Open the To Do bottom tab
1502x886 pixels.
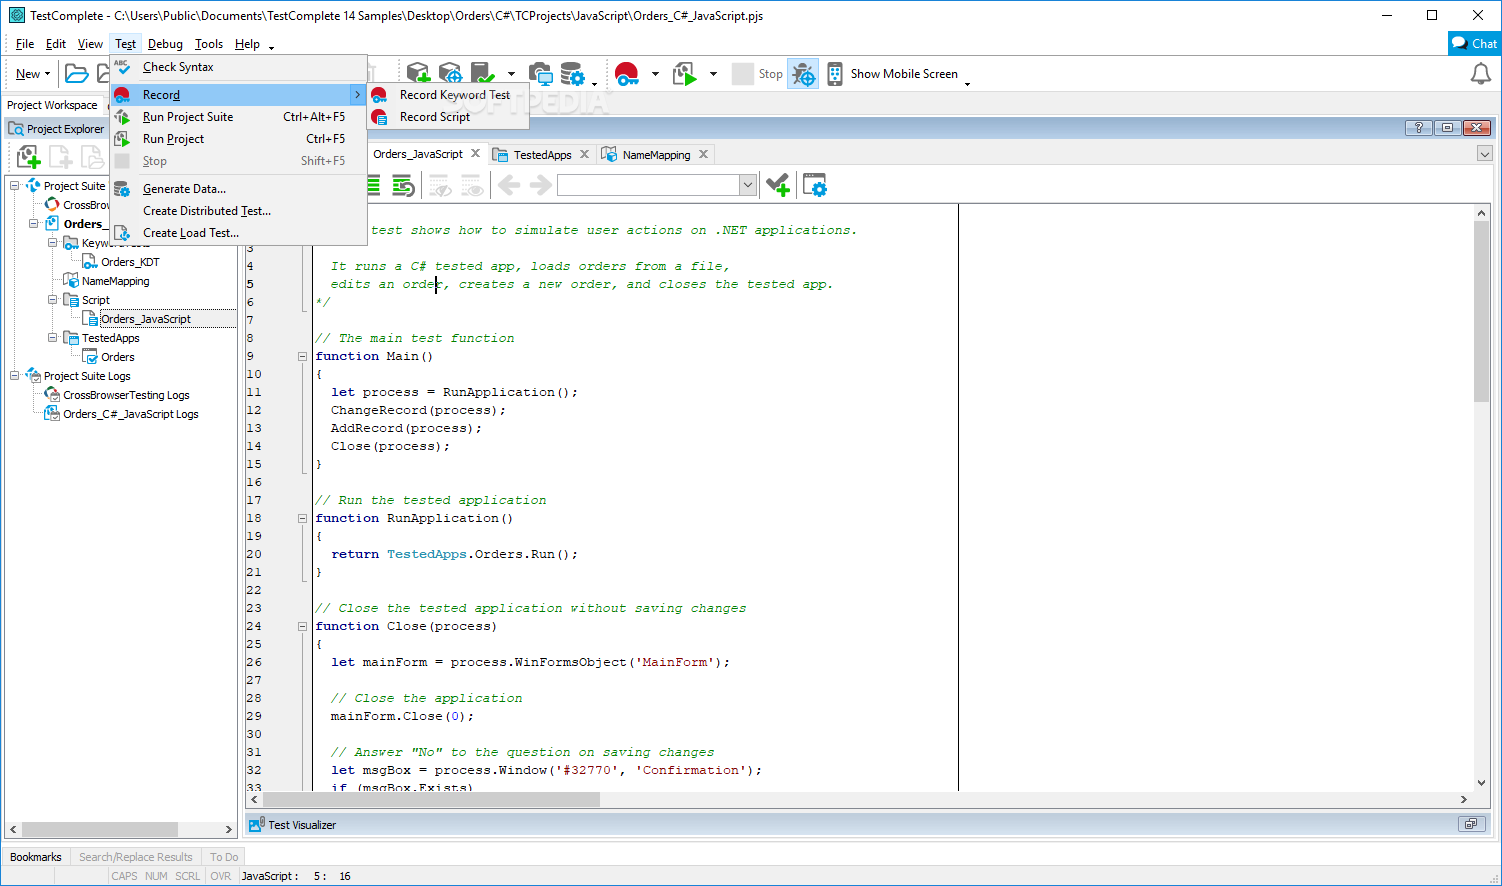pos(224,857)
